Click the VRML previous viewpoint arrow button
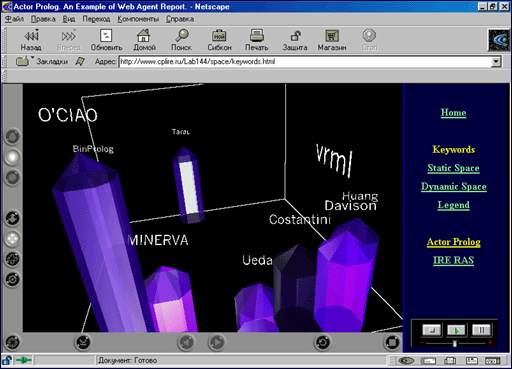The image size is (512, 369). (x=186, y=342)
